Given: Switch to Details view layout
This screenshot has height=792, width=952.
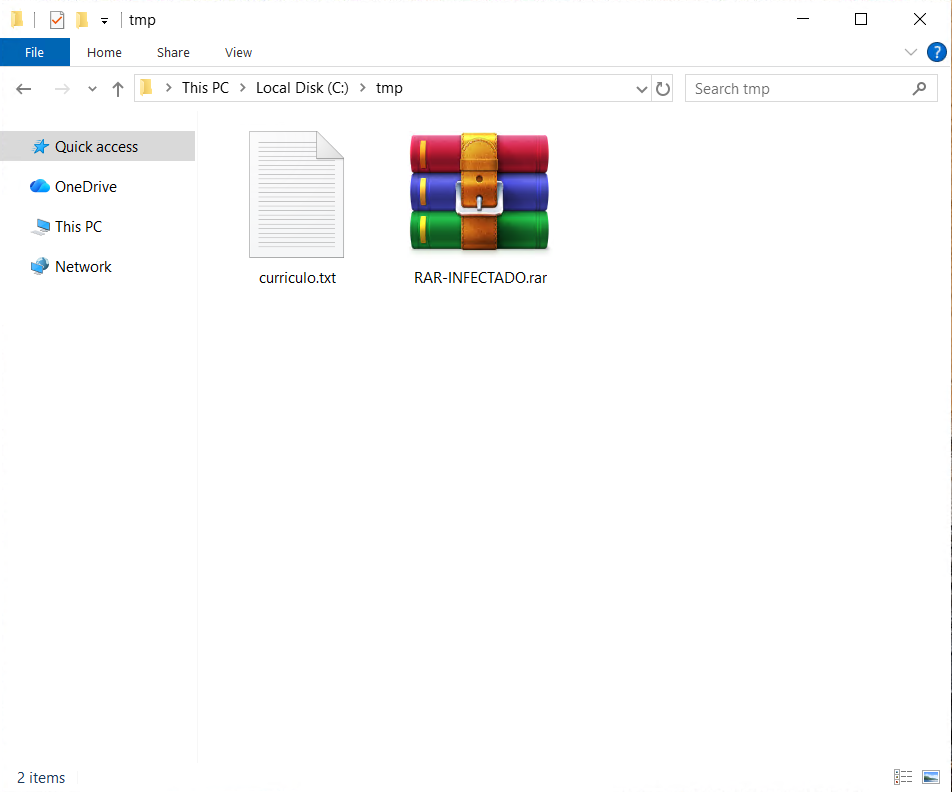Looking at the screenshot, I should [903, 777].
